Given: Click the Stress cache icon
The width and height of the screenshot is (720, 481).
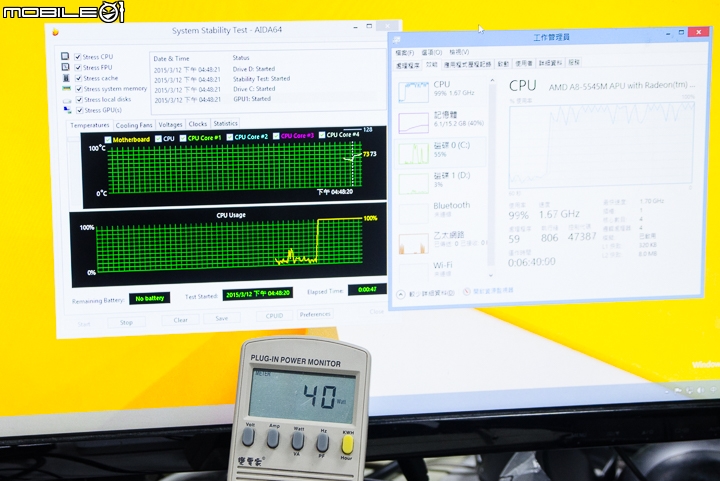Looking at the screenshot, I should coord(66,78).
